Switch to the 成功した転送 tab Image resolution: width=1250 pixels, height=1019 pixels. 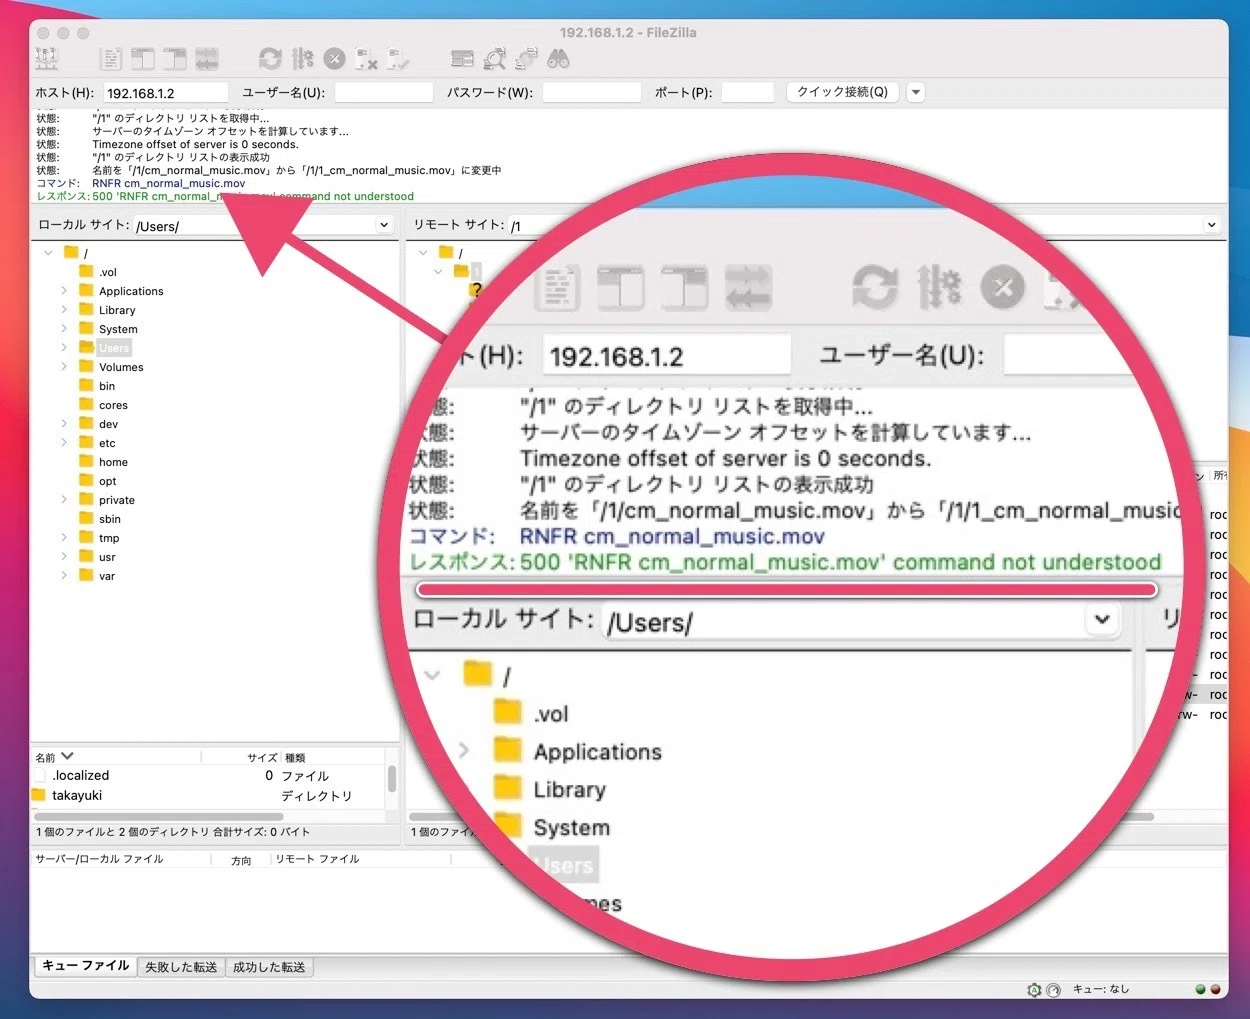point(269,967)
